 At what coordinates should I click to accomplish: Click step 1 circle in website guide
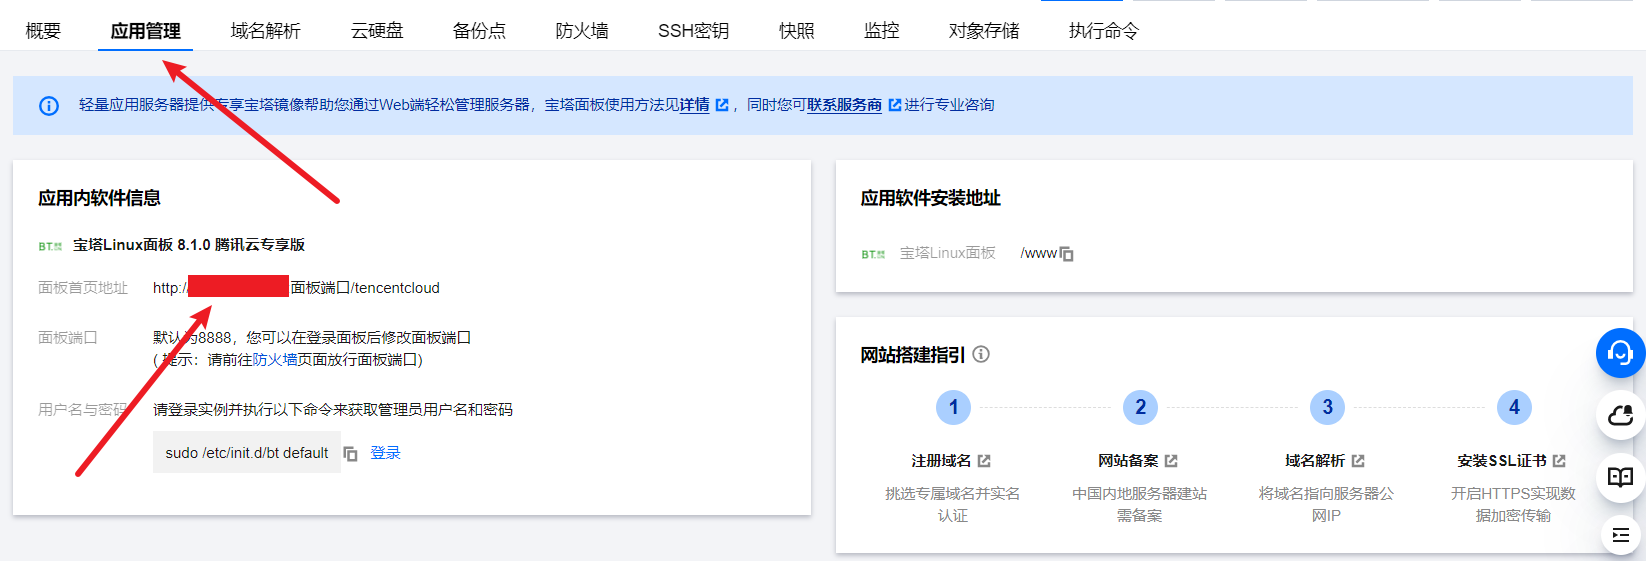pyautogui.click(x=953, y=407)
